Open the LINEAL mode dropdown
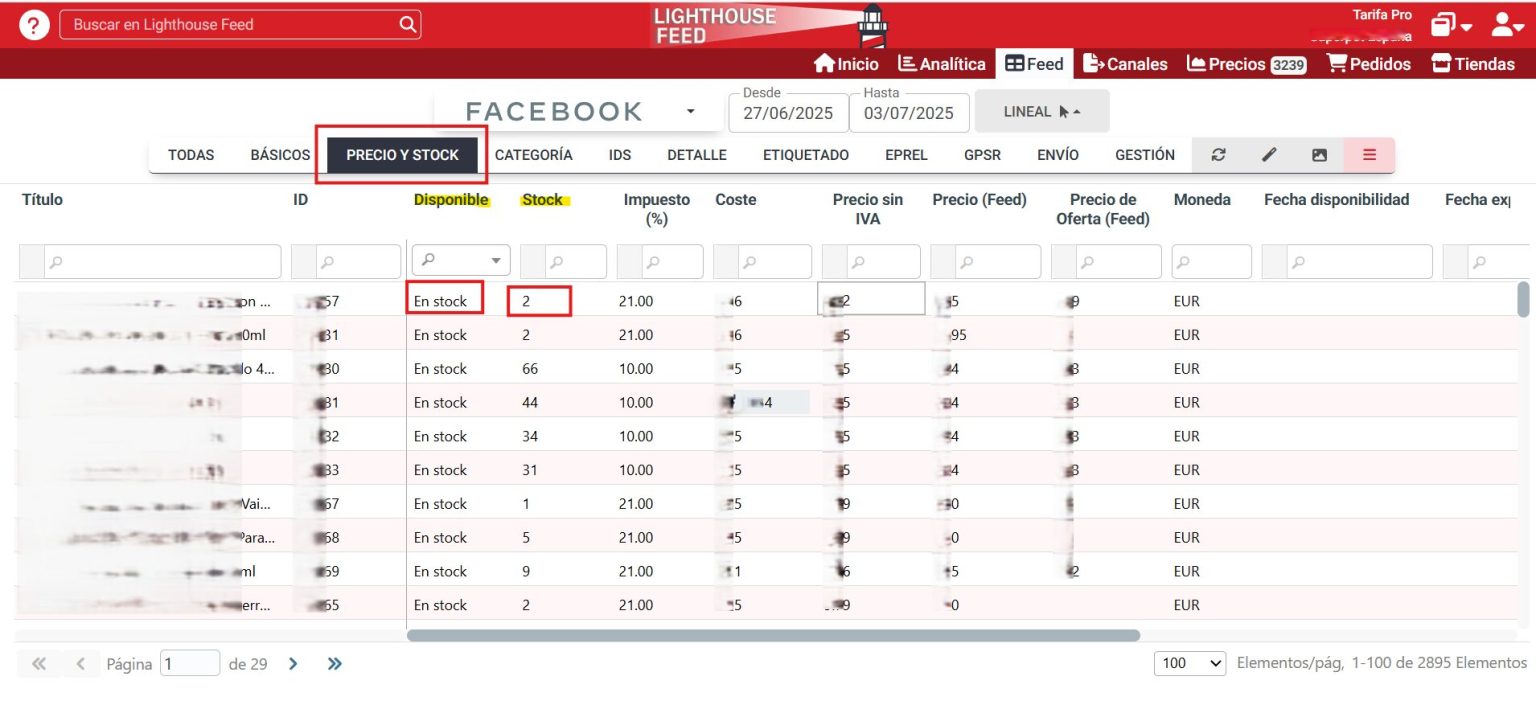Image resolution: width=1536 pixels, height=701 pixels. [x=1041, y=111]
